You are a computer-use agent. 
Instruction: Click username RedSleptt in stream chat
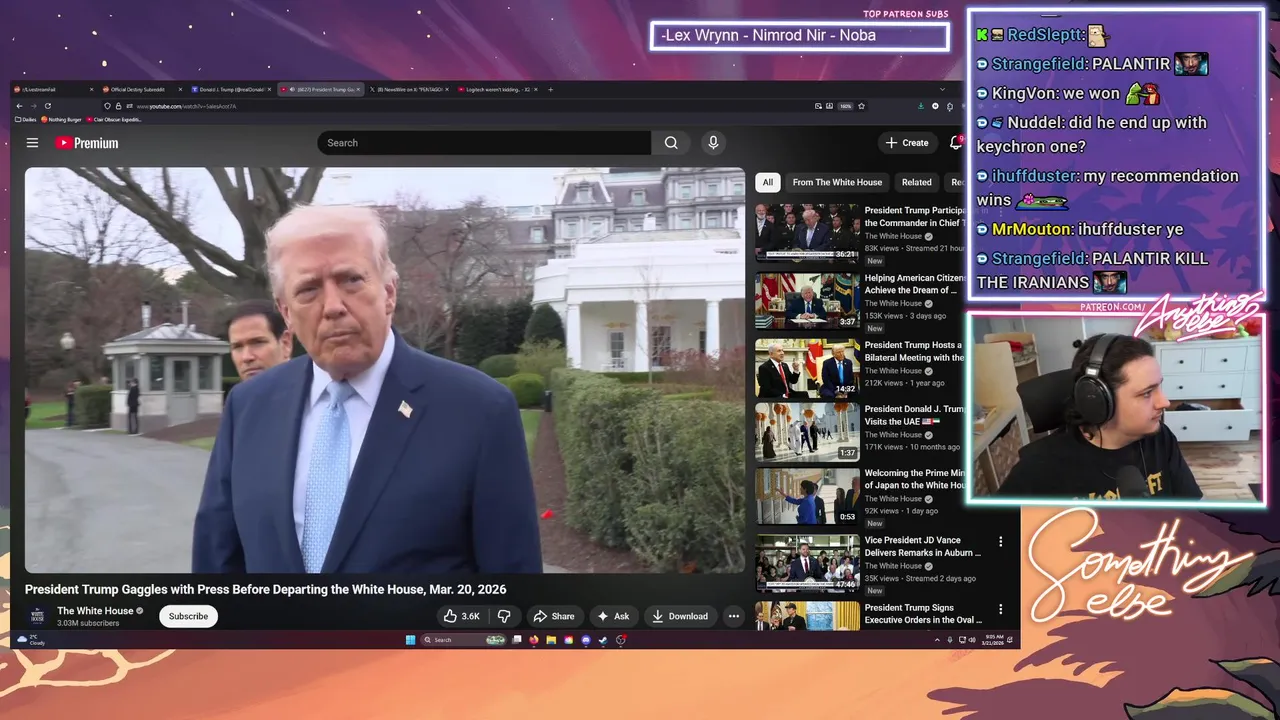pyautogui.click(x=1046, y=34)
